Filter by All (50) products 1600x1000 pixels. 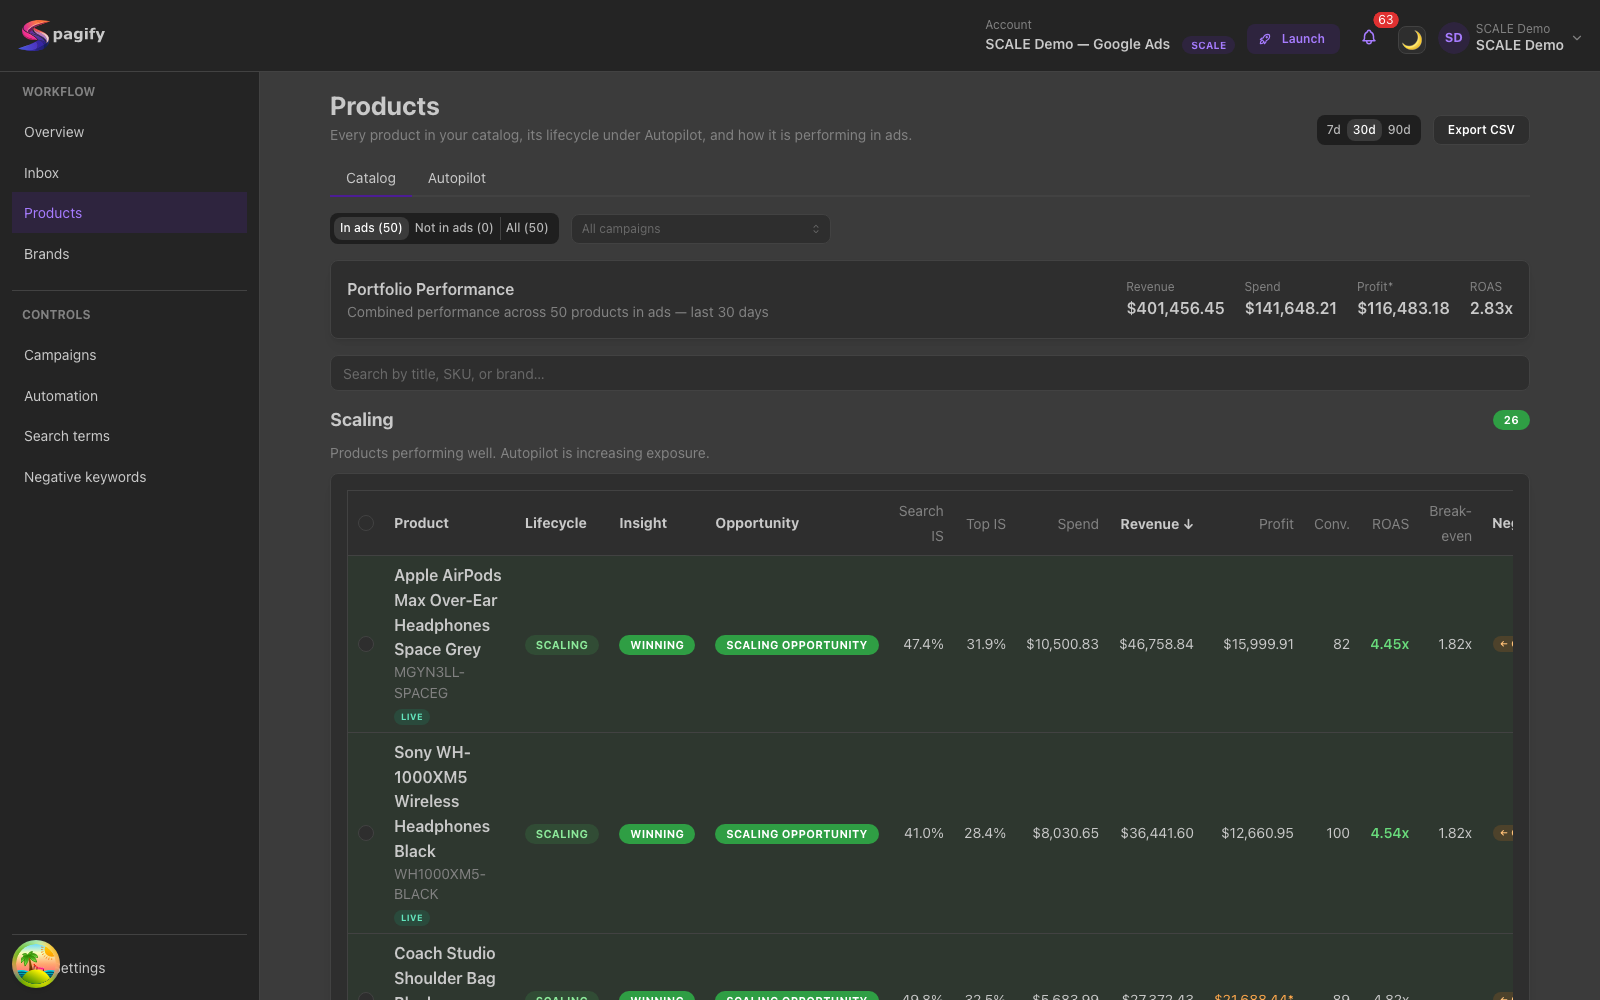coord(527,228)
